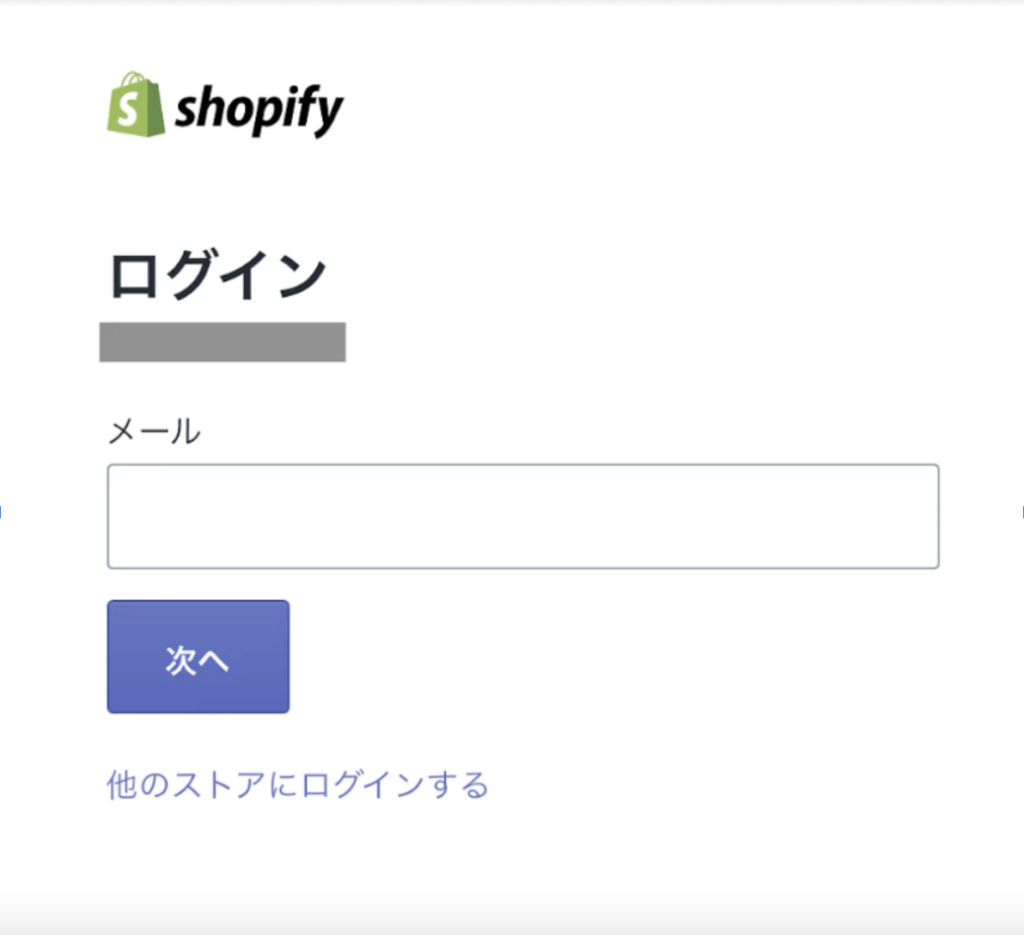Click the 次へ text on the purple button
Image resolution: width=1024 pixels, height=935 pixels.
pos(198,660)
